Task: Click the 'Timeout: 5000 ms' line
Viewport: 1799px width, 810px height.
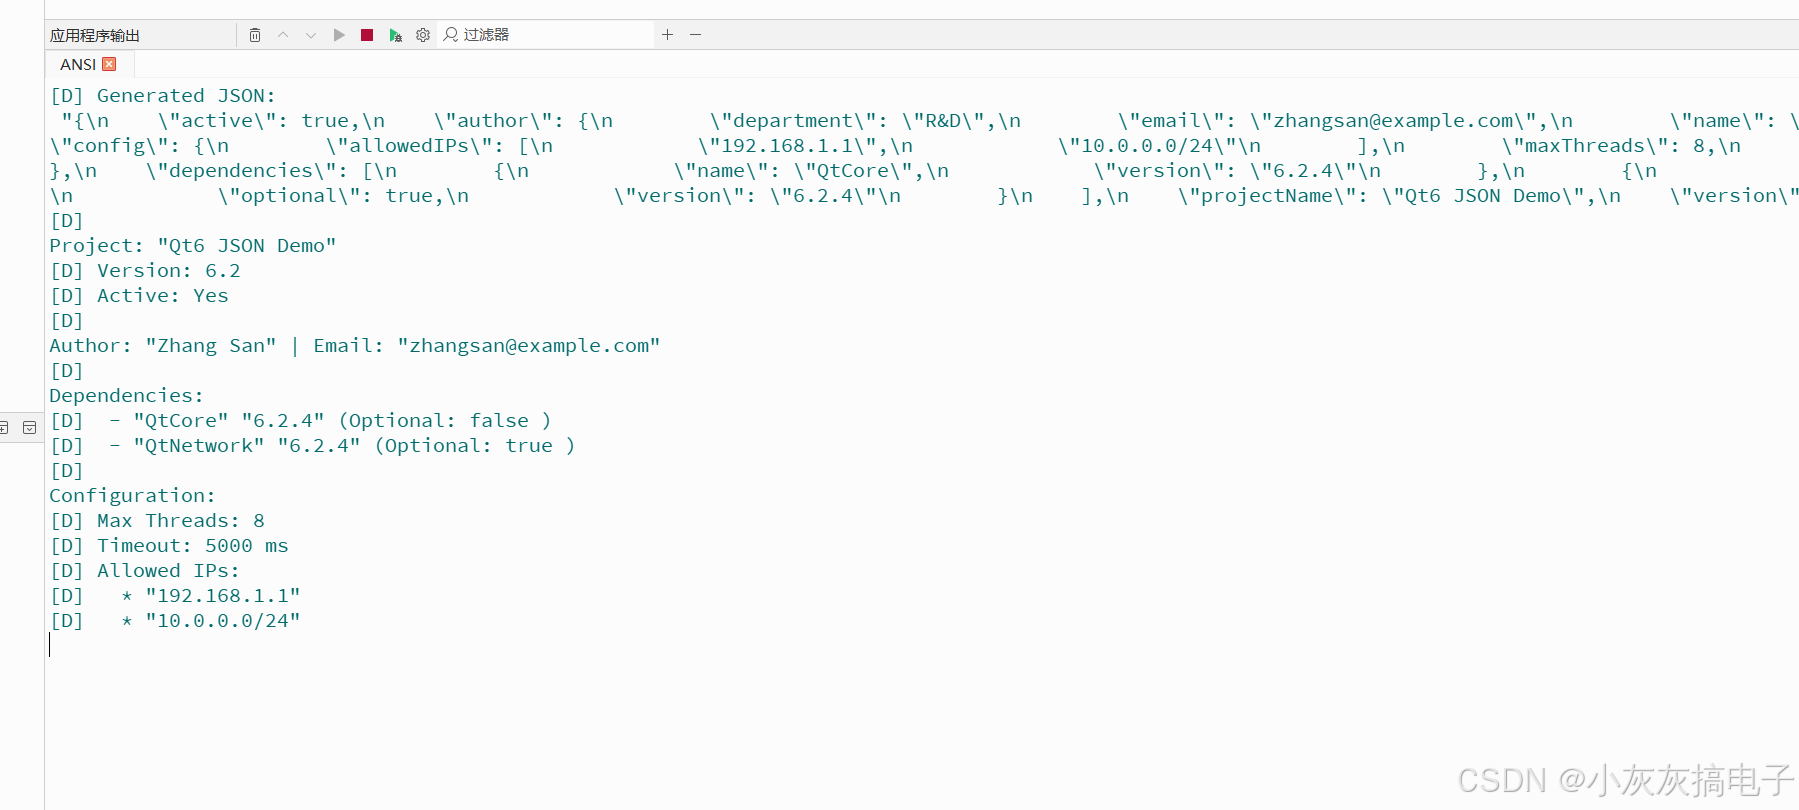Action: coord(170,546)
